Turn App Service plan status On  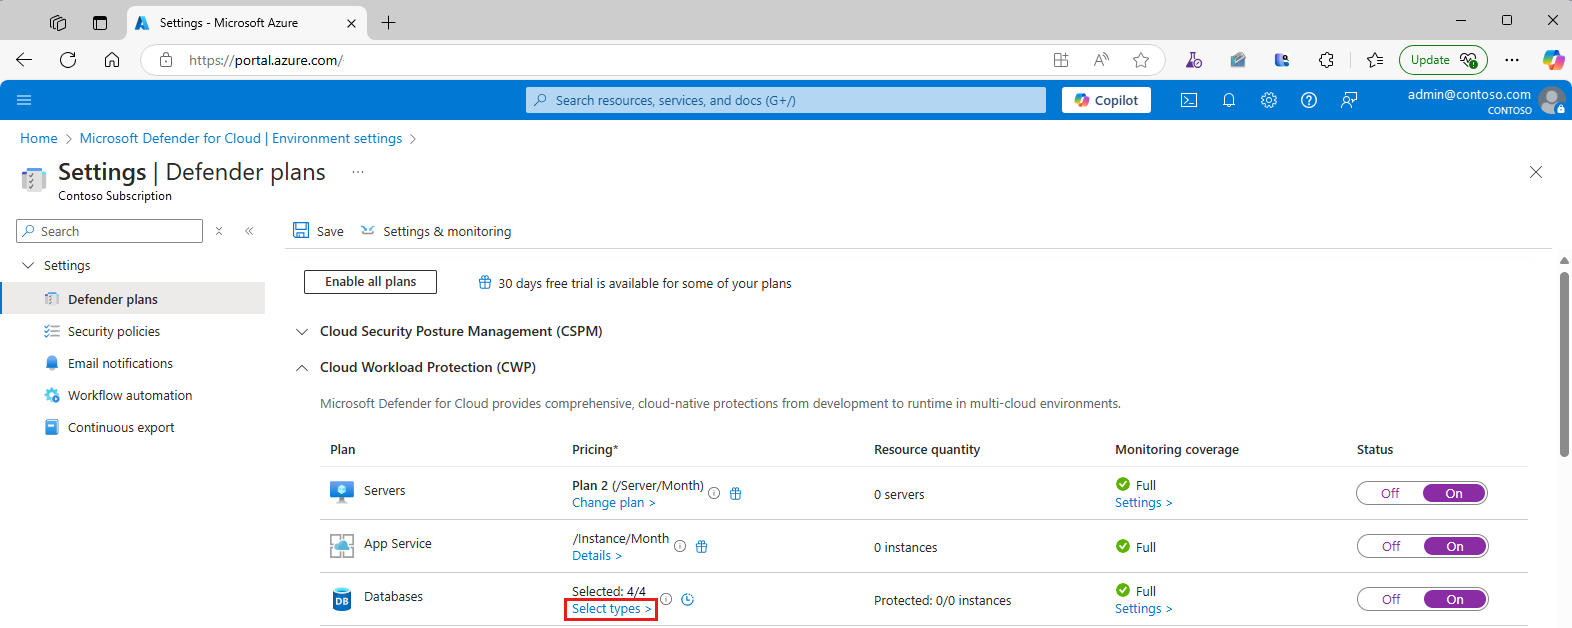pyautogui.click(x=1455, y=546)
